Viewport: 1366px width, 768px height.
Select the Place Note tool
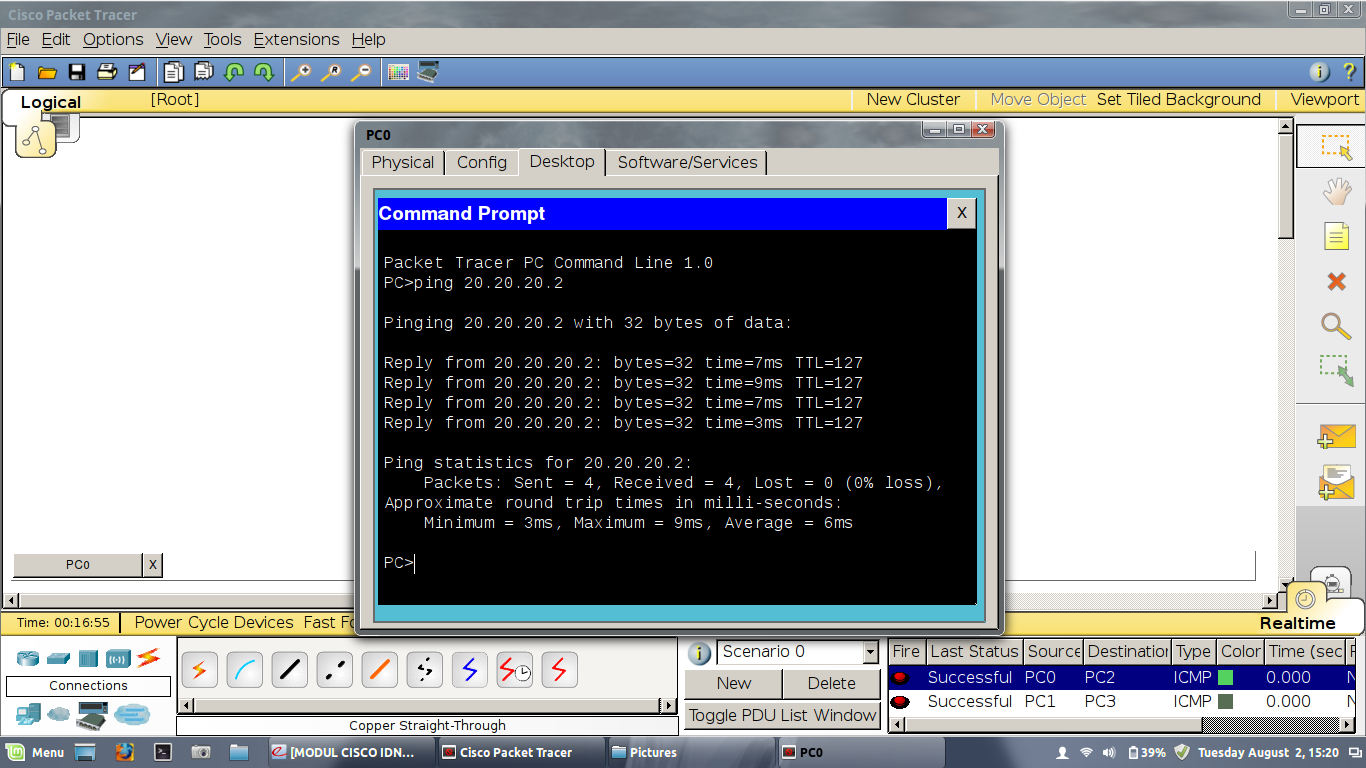[1335, 235]
